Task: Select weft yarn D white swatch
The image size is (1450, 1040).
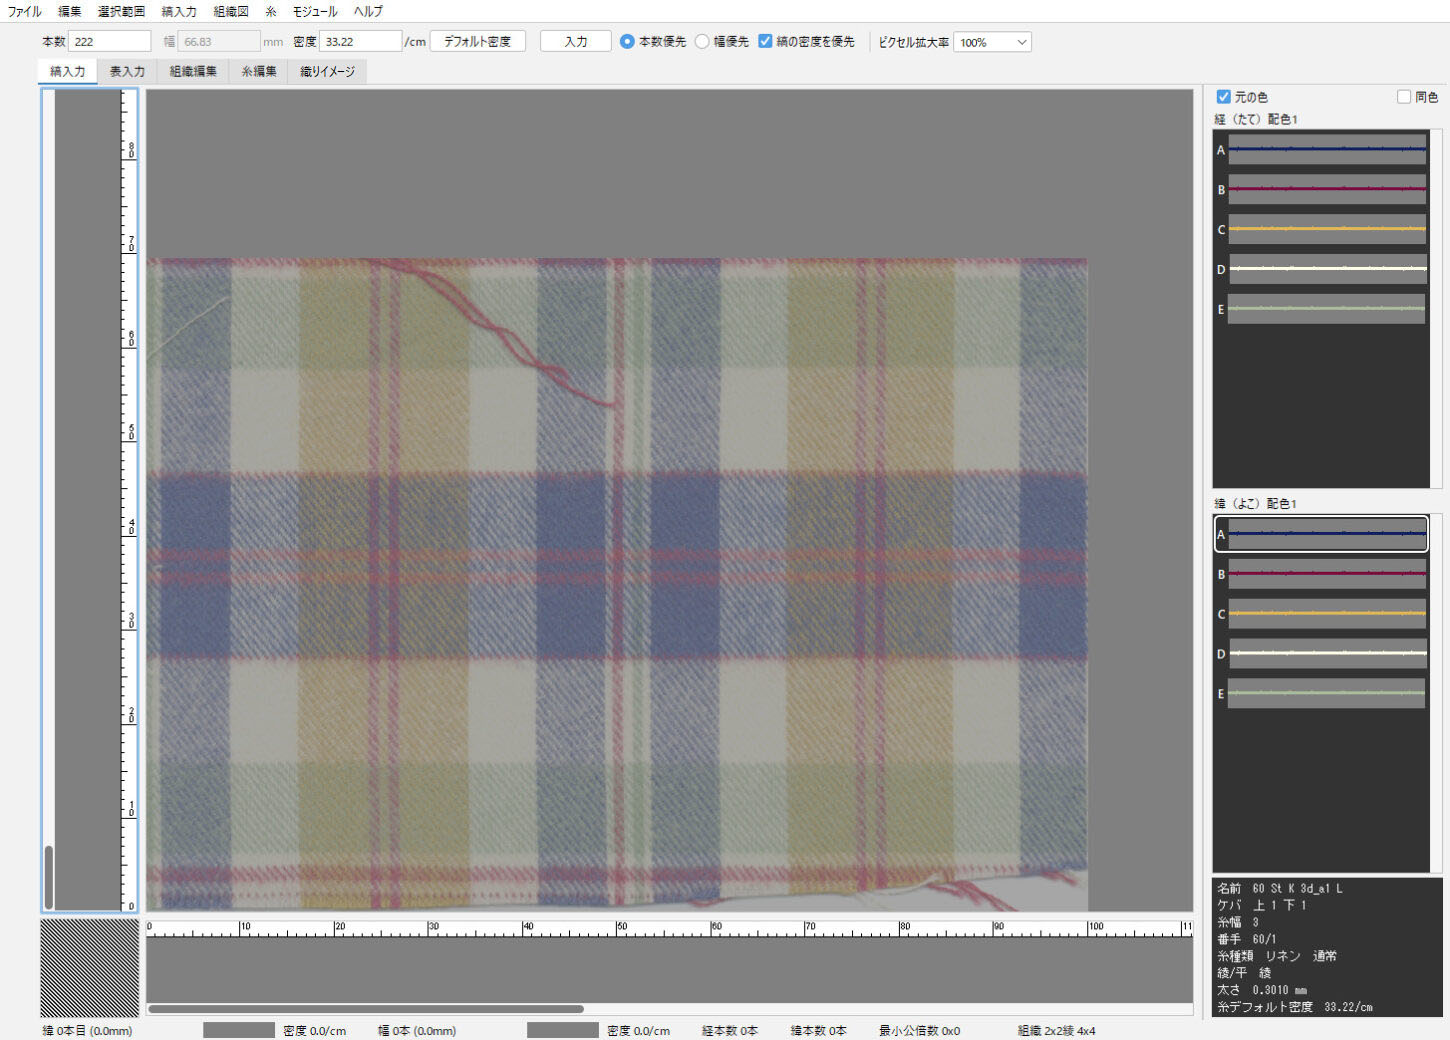Action: coord(1326,653)
